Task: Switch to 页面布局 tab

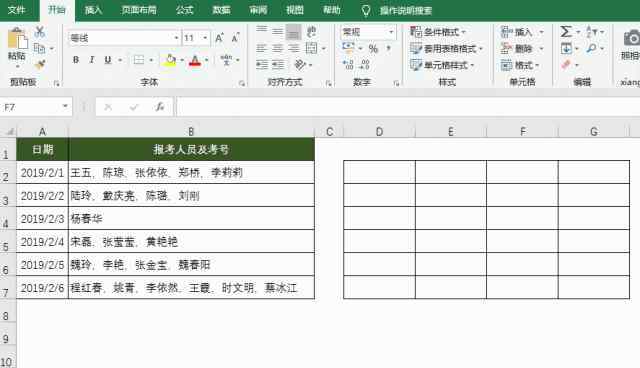Action: pyautogui.click(x=139, y=10)
